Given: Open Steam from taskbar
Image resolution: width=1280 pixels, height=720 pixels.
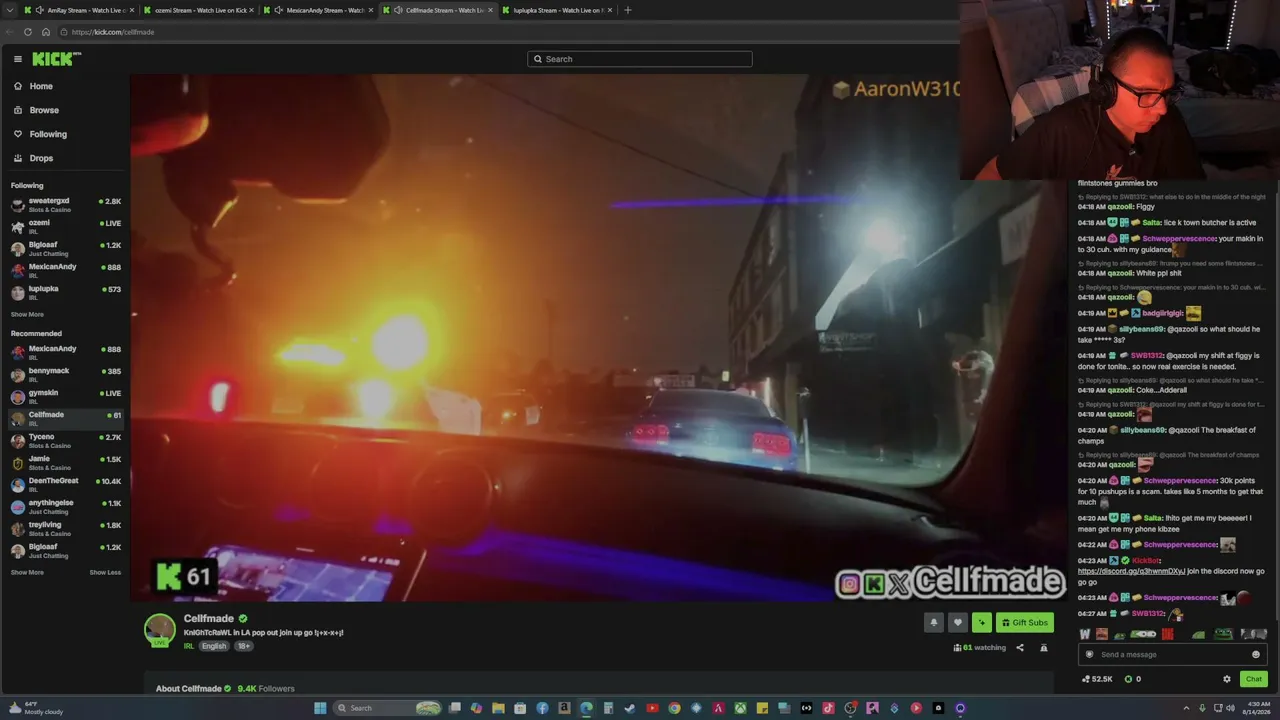Looking at the screenshot, I should [630, 708].
